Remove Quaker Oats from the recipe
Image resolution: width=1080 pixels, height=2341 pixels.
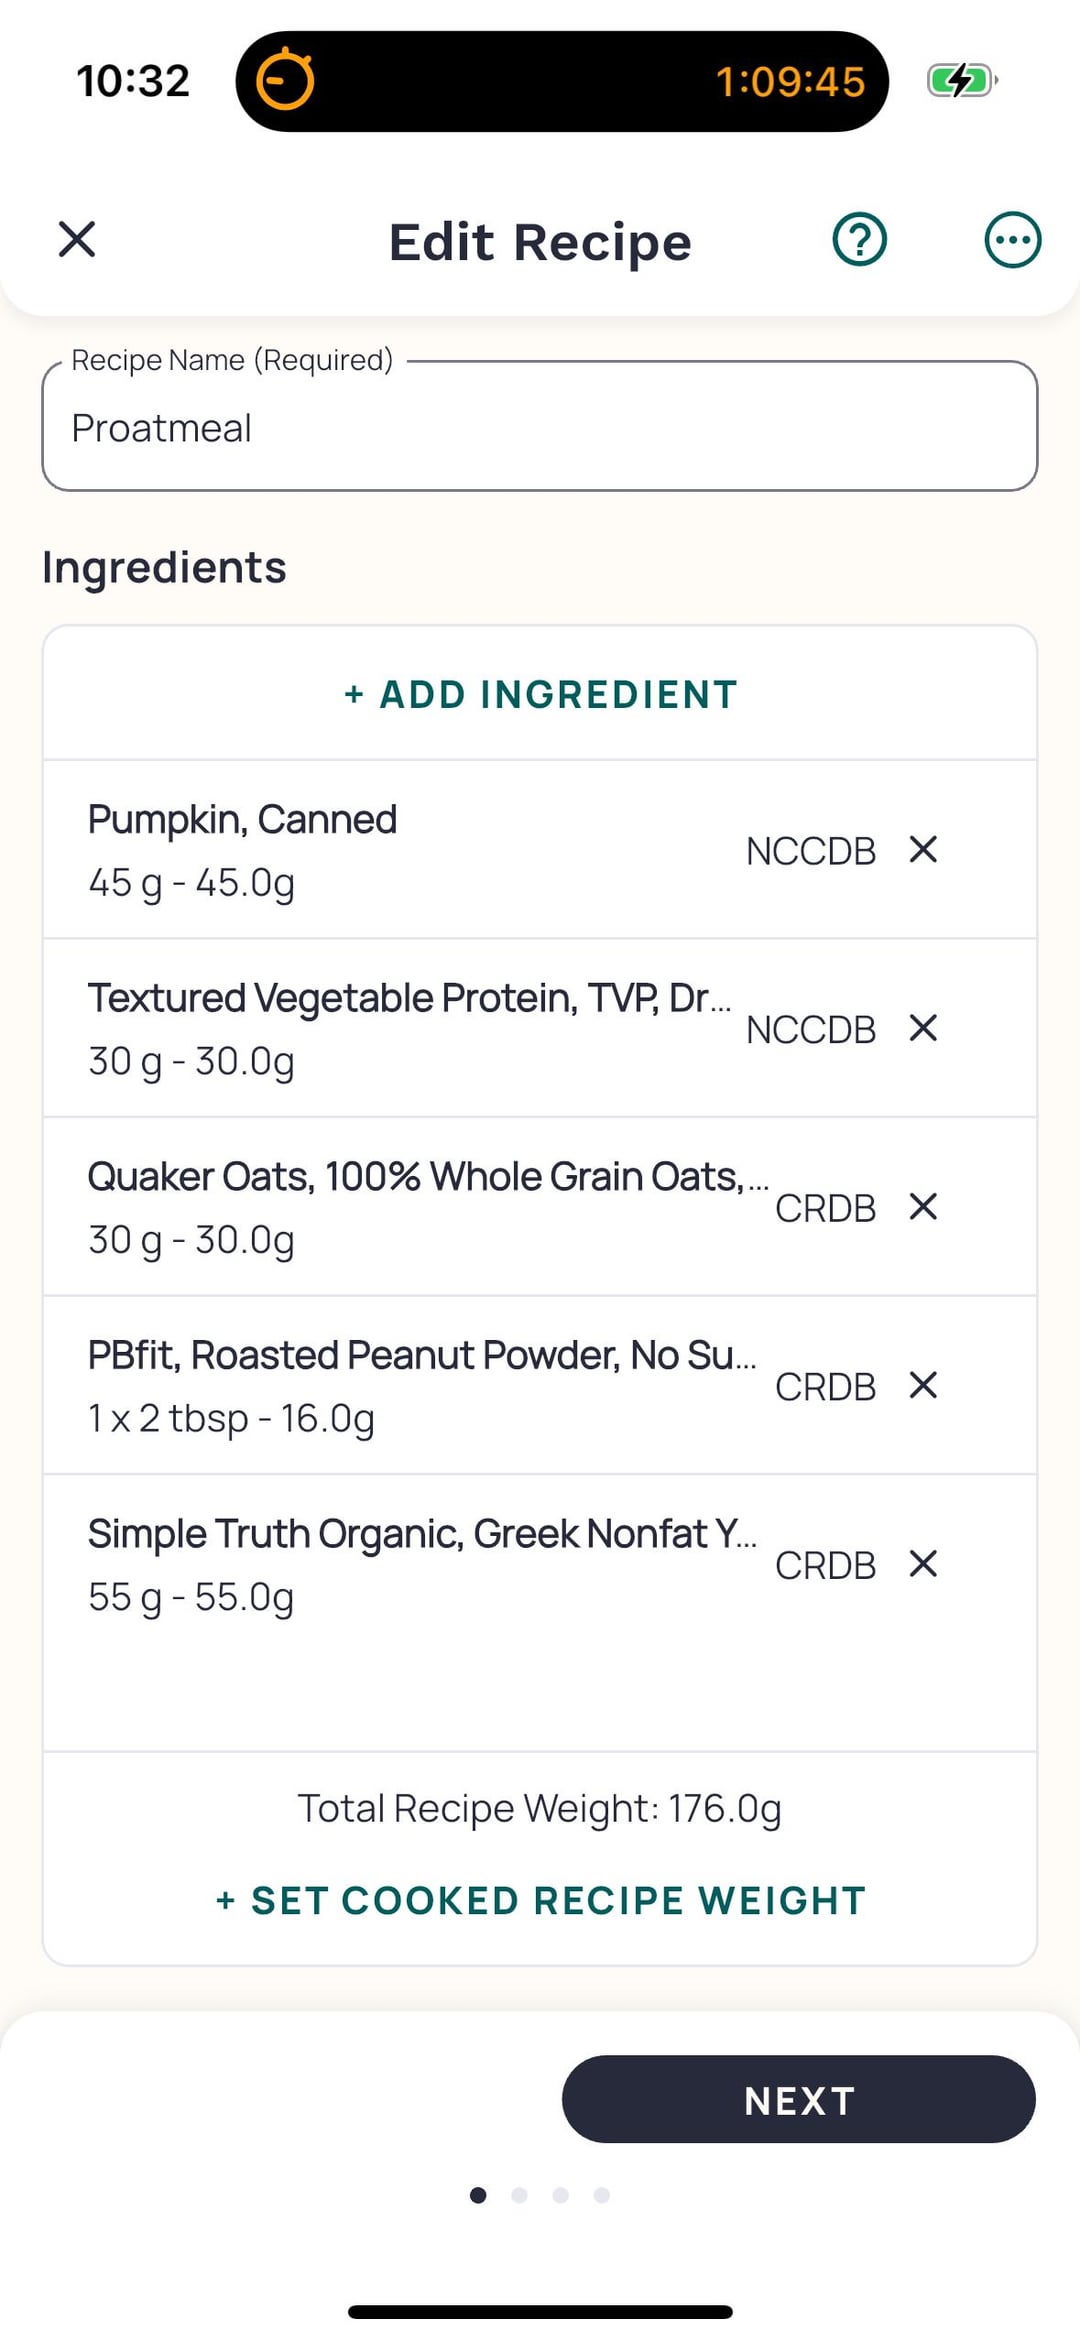coord(923,1207)
